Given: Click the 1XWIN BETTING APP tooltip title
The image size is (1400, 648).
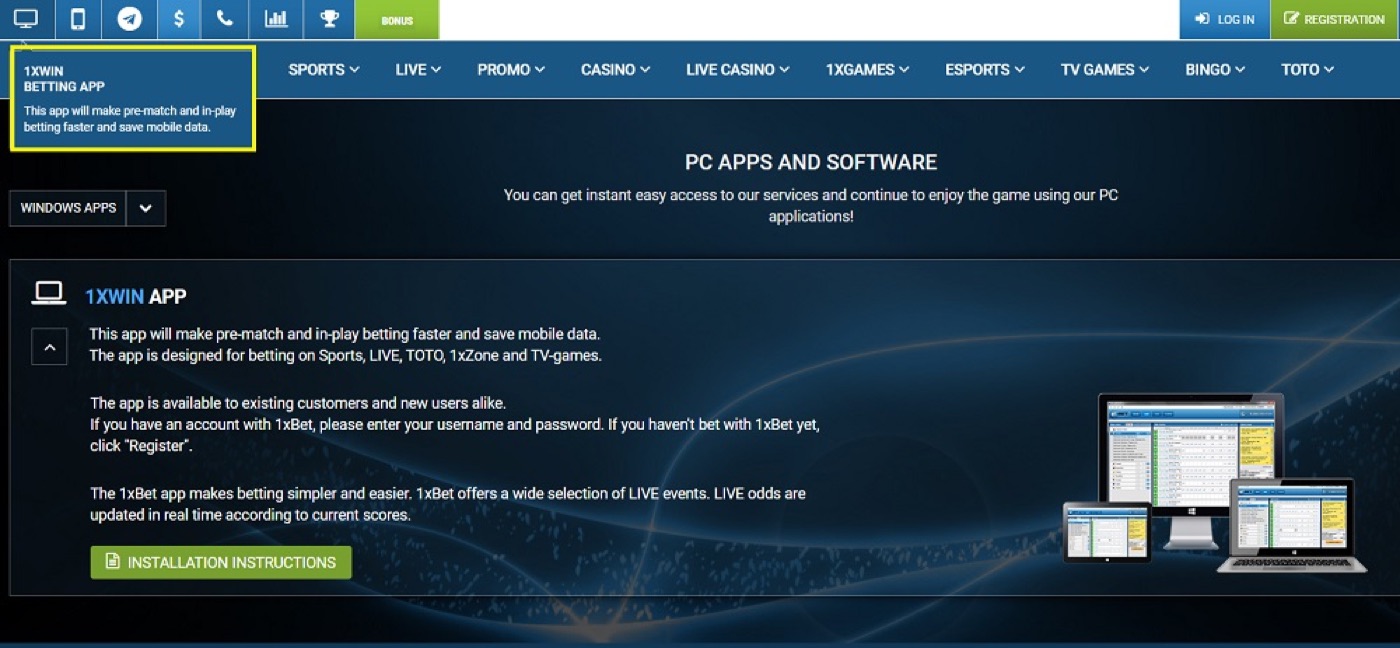Looking at the screenshot, I should tap(64, 79).
